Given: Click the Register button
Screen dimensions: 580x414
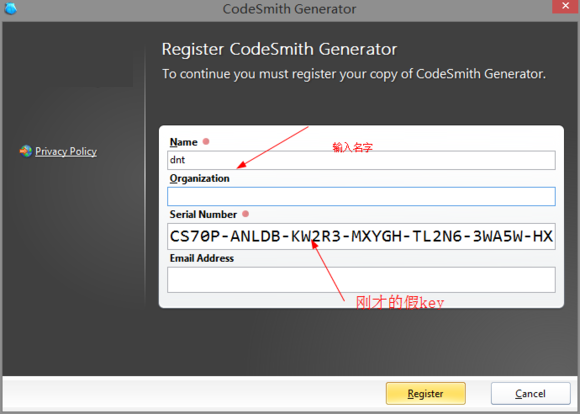Looking at the screenshot, I should 425,393.
